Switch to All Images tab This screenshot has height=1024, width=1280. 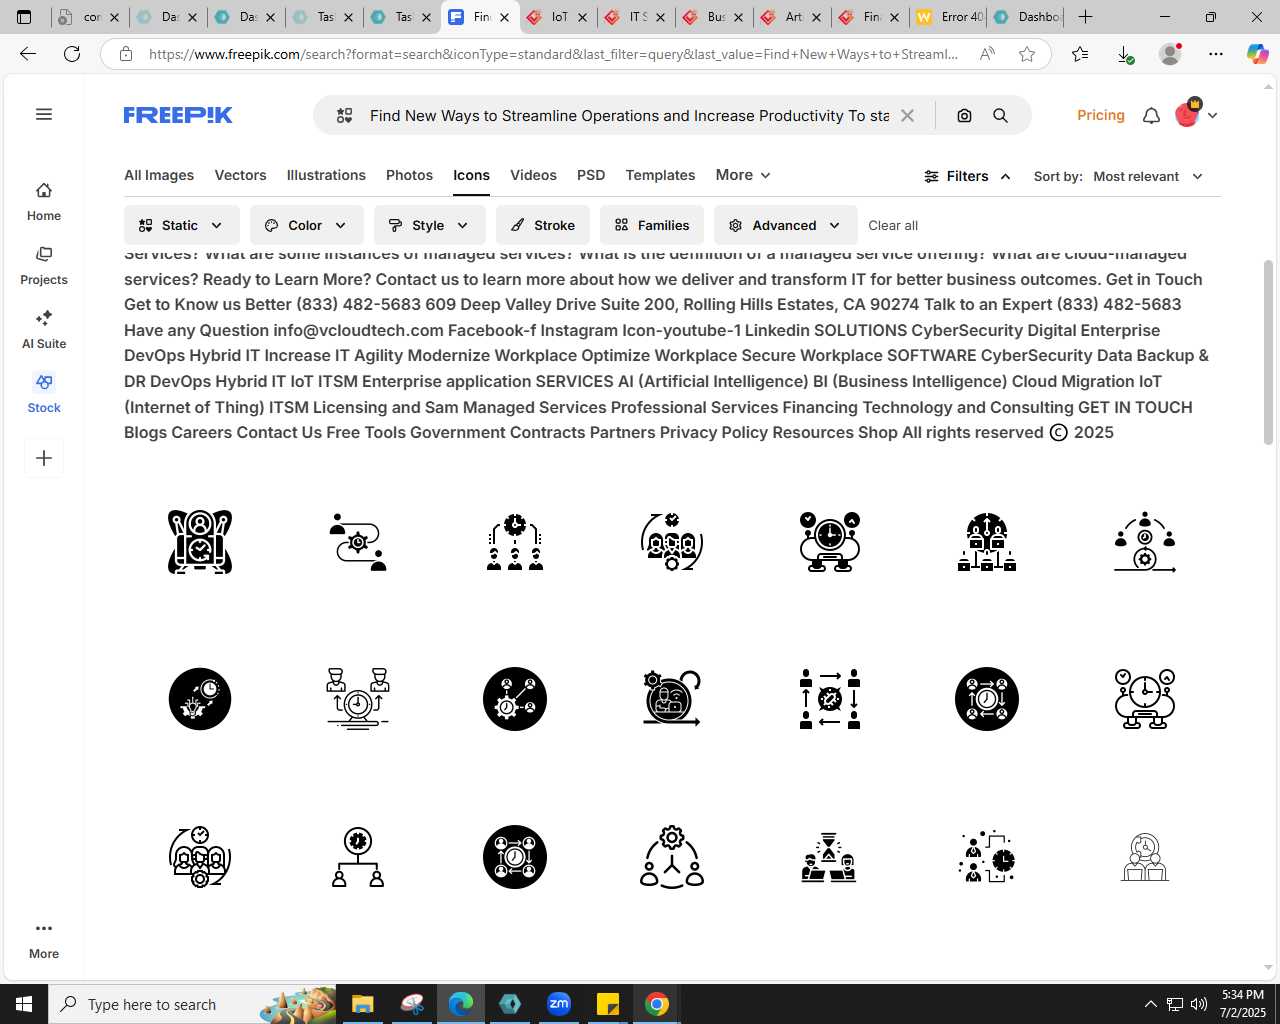159,175
